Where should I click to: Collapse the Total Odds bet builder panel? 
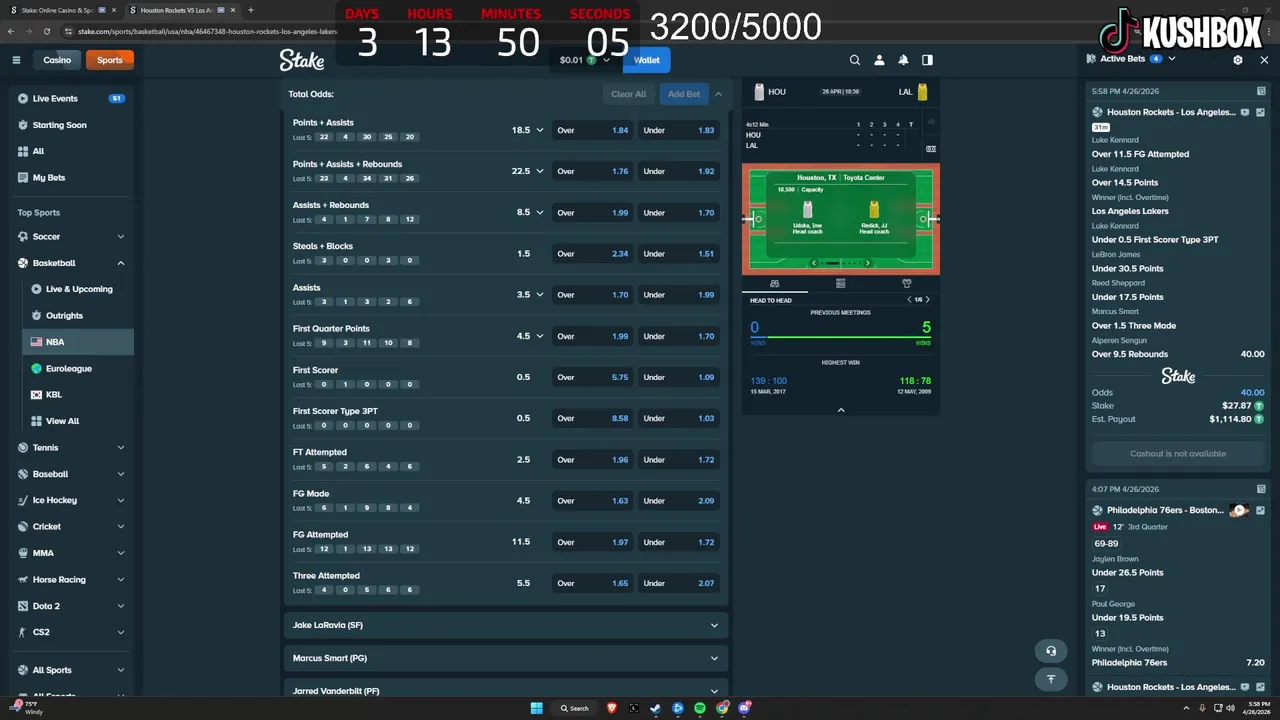(x=718, y=94)
